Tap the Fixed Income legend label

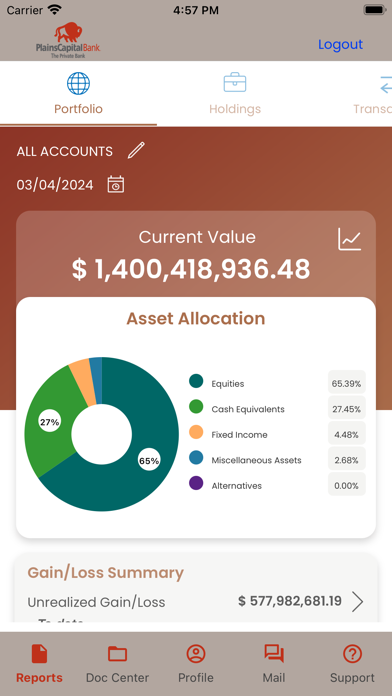[x=239, y=435]
